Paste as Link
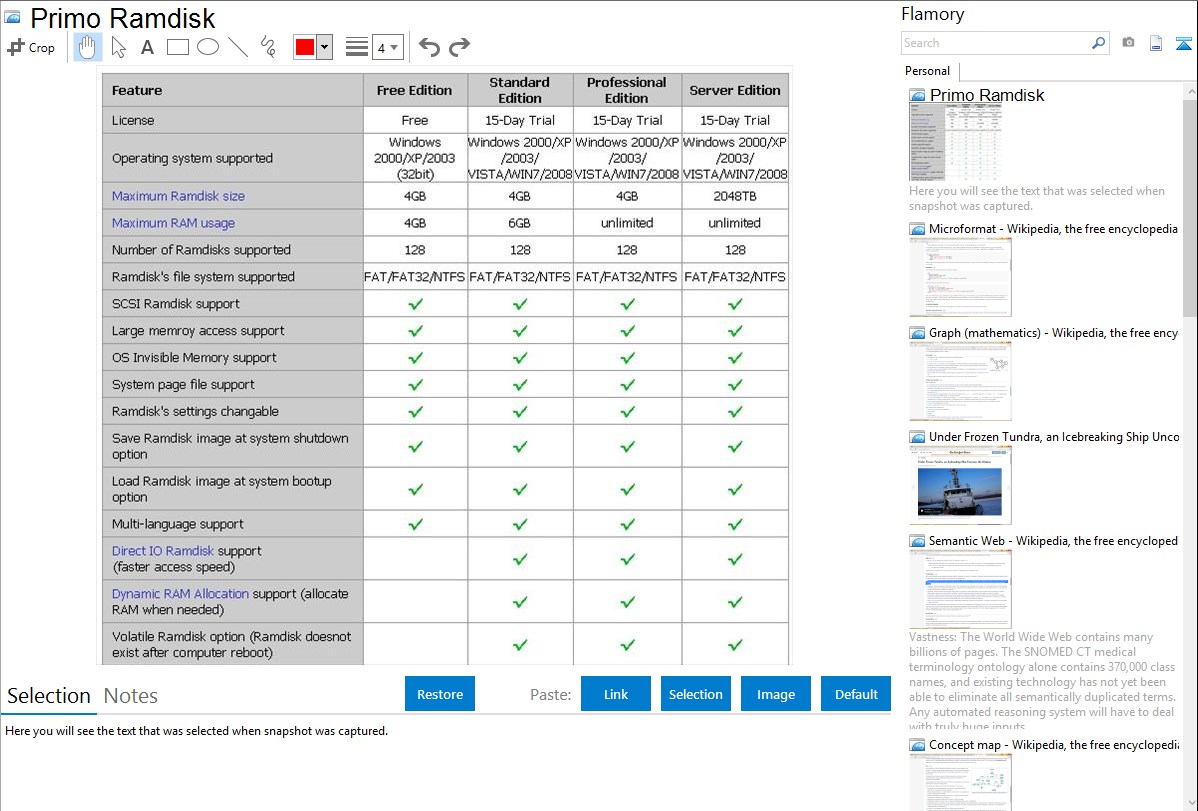The image size is (1198, 811). pyautogui.click(x=616, y=693)
